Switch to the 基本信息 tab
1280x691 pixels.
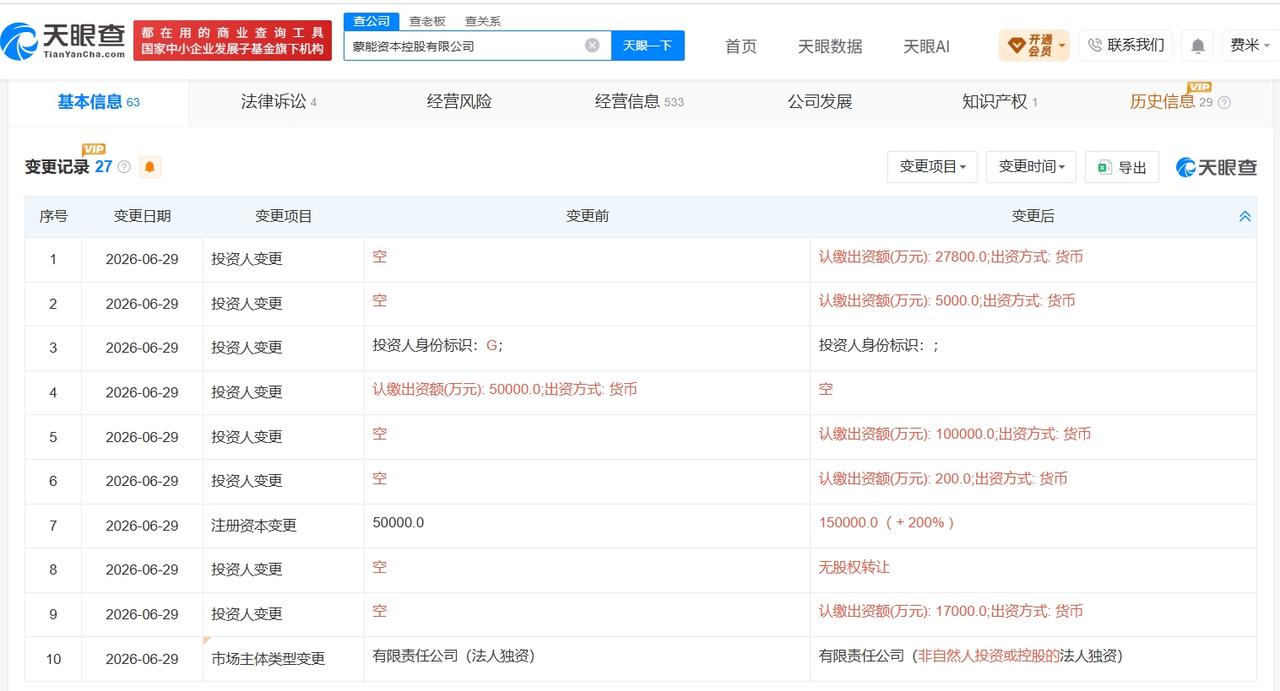[98, 101]
